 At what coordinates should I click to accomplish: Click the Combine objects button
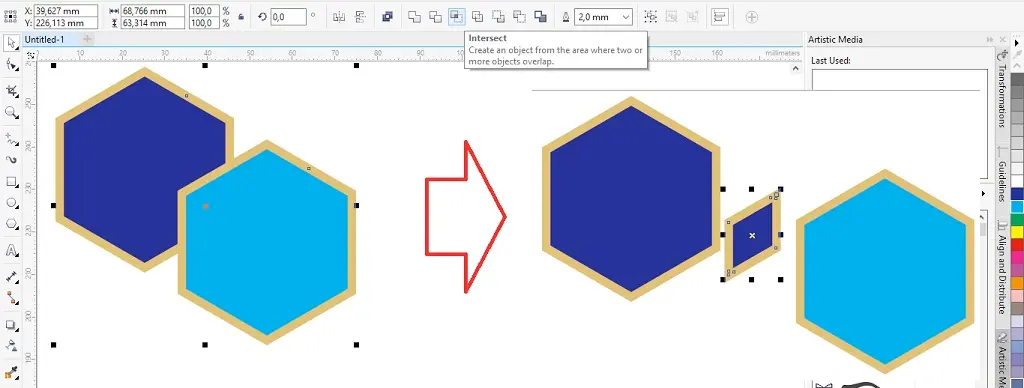pos(387,17)
